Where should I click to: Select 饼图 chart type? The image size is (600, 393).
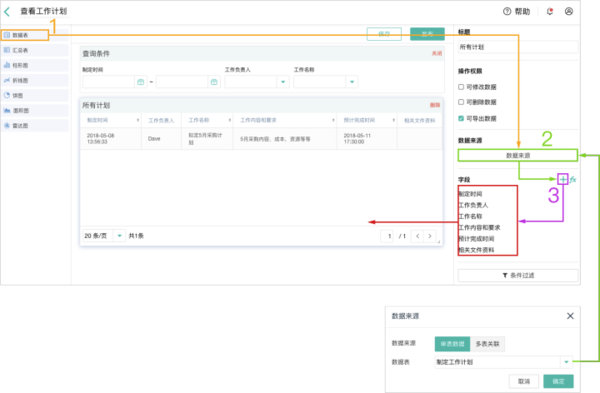34,95
